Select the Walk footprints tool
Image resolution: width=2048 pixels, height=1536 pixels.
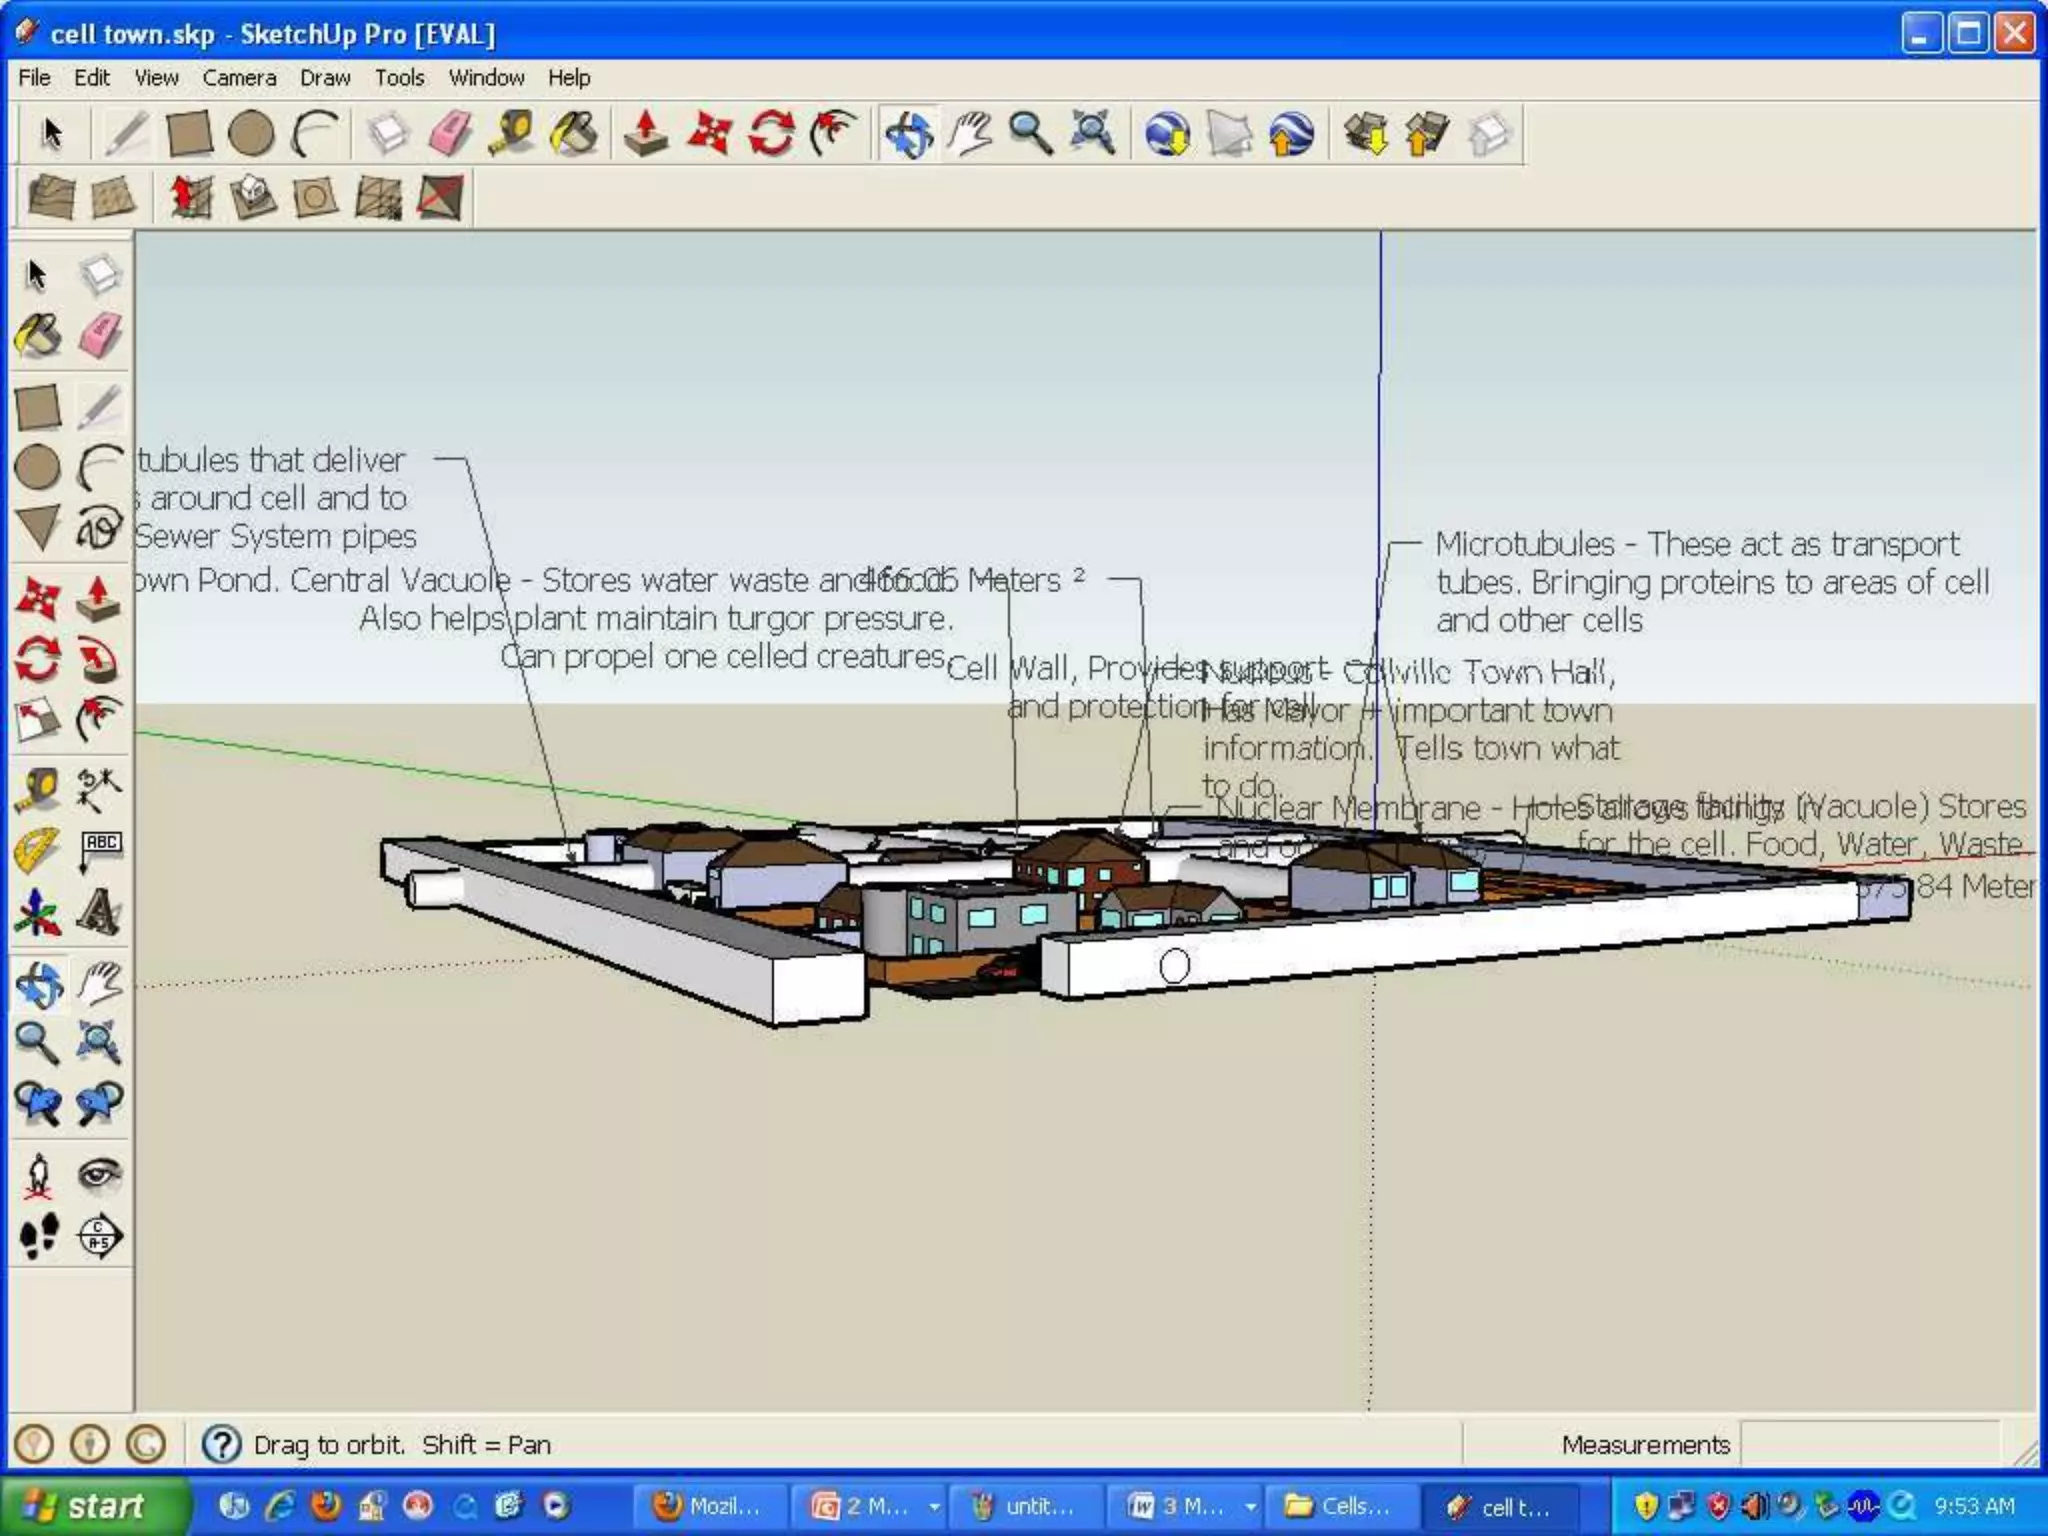38,1236
